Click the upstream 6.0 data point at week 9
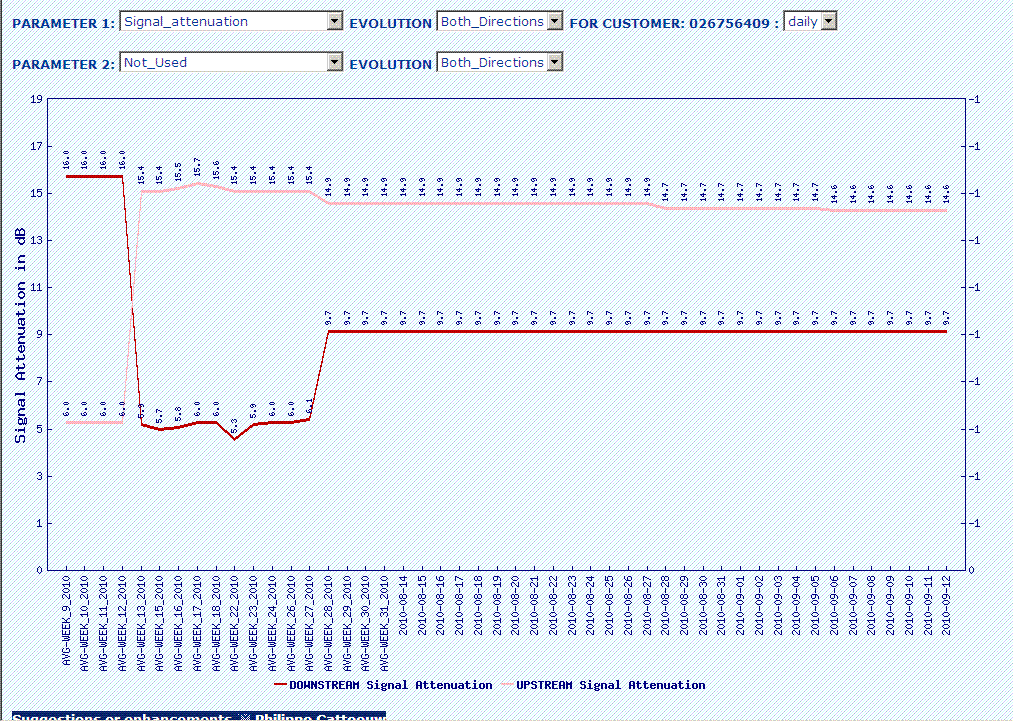 click(x=67, y=422)
